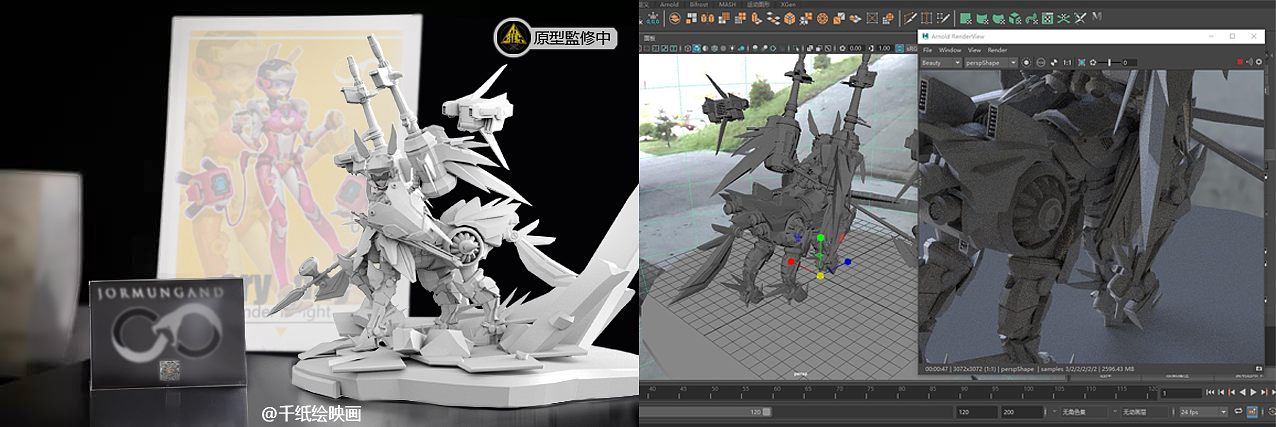Screen dimensions: 1276x427
Task: Step back one frame
Action: 1221,392
